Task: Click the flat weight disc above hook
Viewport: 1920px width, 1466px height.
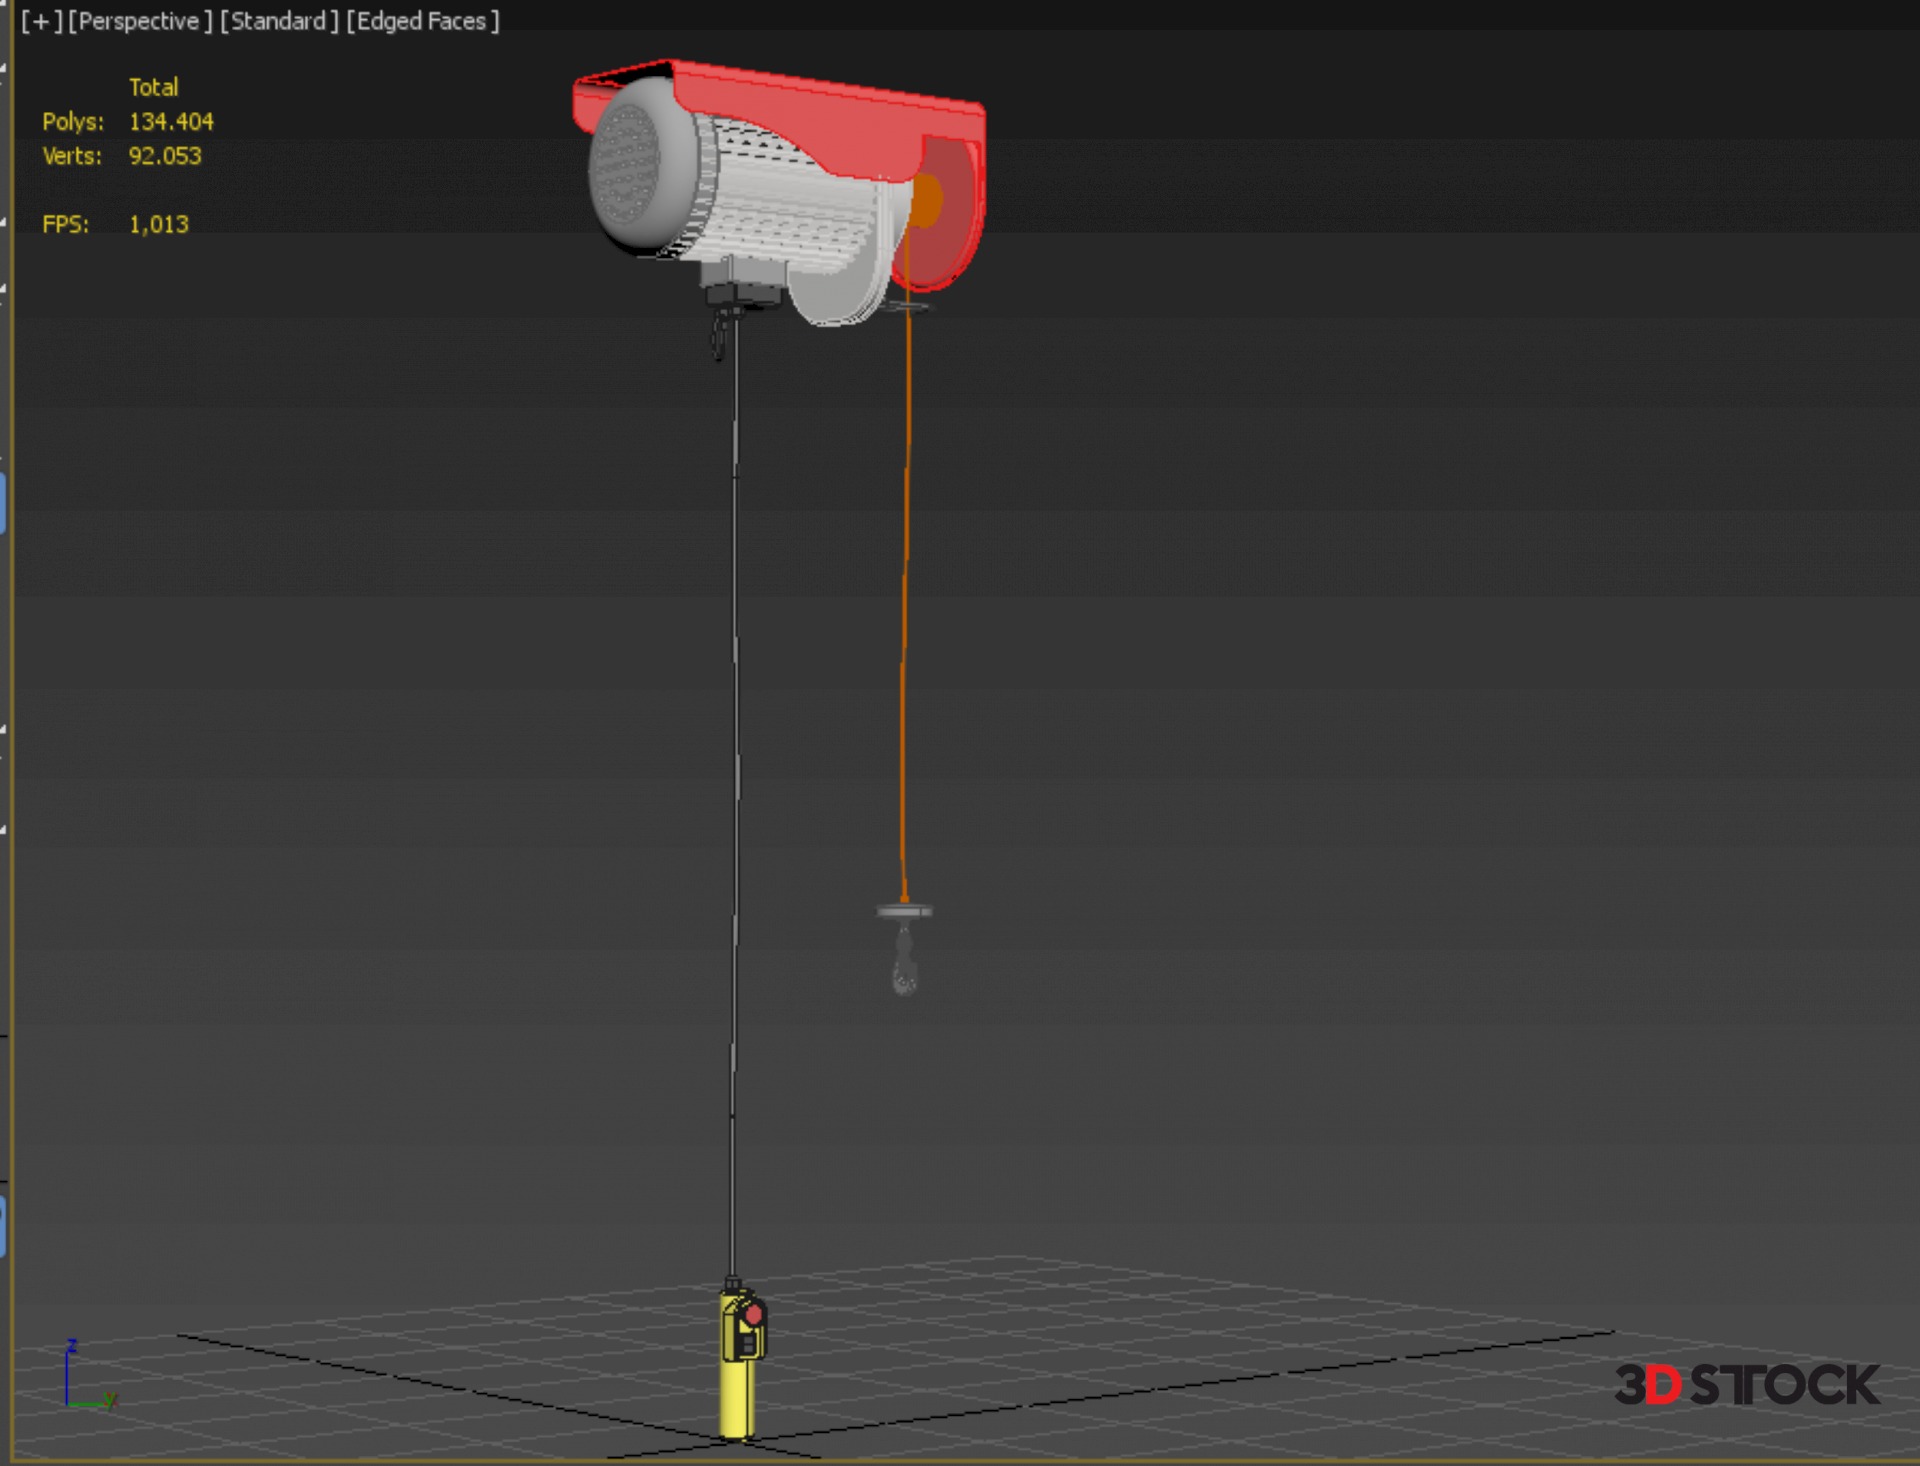Action: click(x=905, y=911)
